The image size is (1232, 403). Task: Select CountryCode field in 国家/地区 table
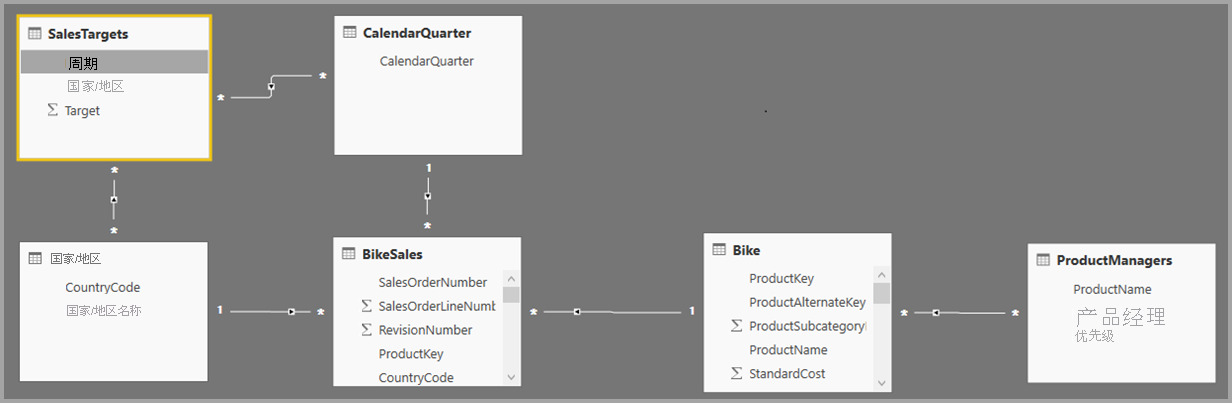pyautogui.click(x=103, y=287)
